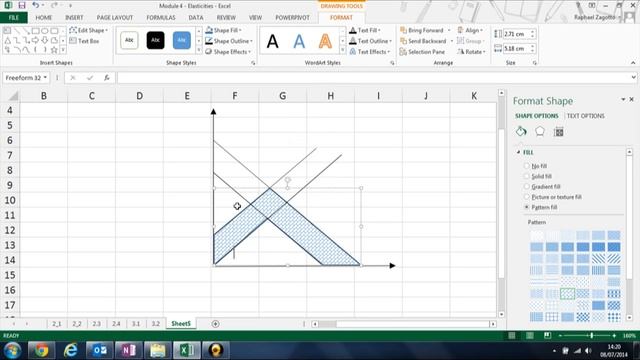Click the formula bar input
Screen dimensions: 640x360
tap(373, 78)
